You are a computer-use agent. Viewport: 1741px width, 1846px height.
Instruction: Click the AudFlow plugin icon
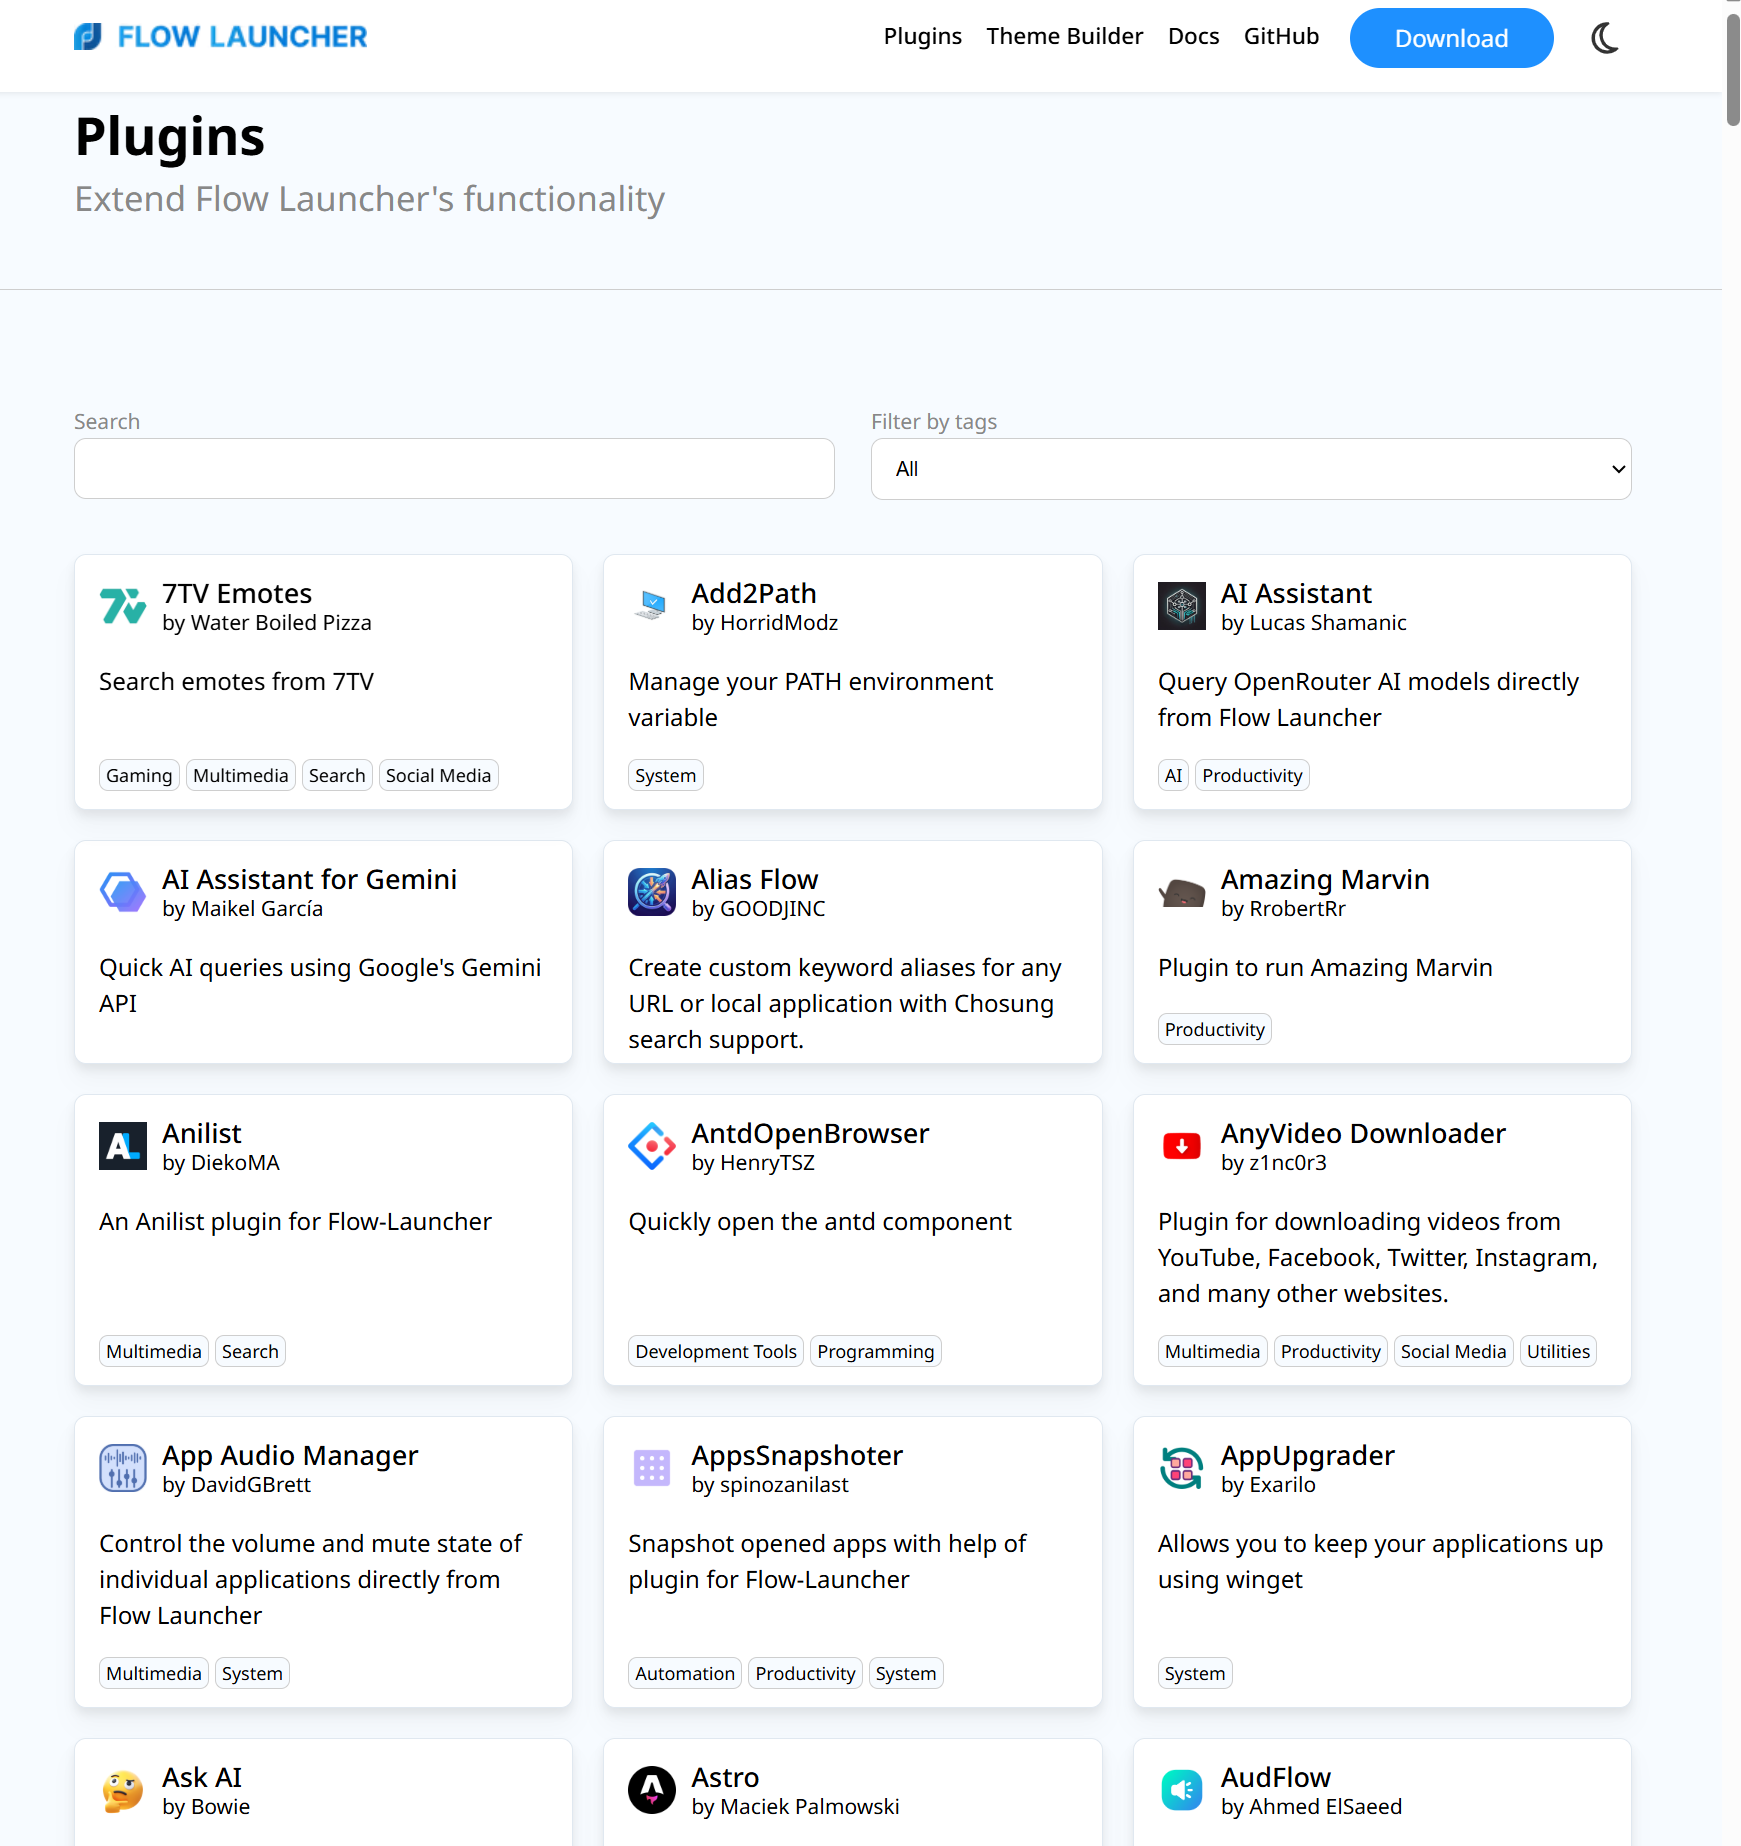[1182, 1790]
